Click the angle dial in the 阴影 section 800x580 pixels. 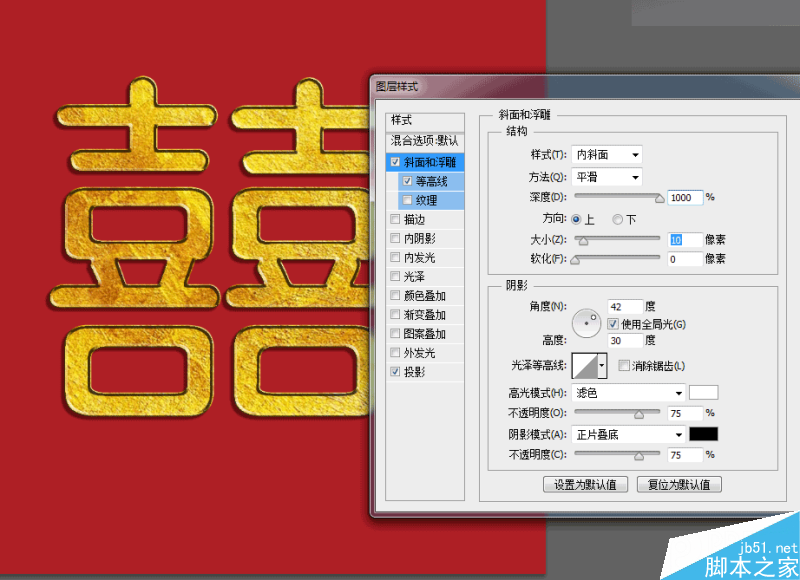coord(588,323)
